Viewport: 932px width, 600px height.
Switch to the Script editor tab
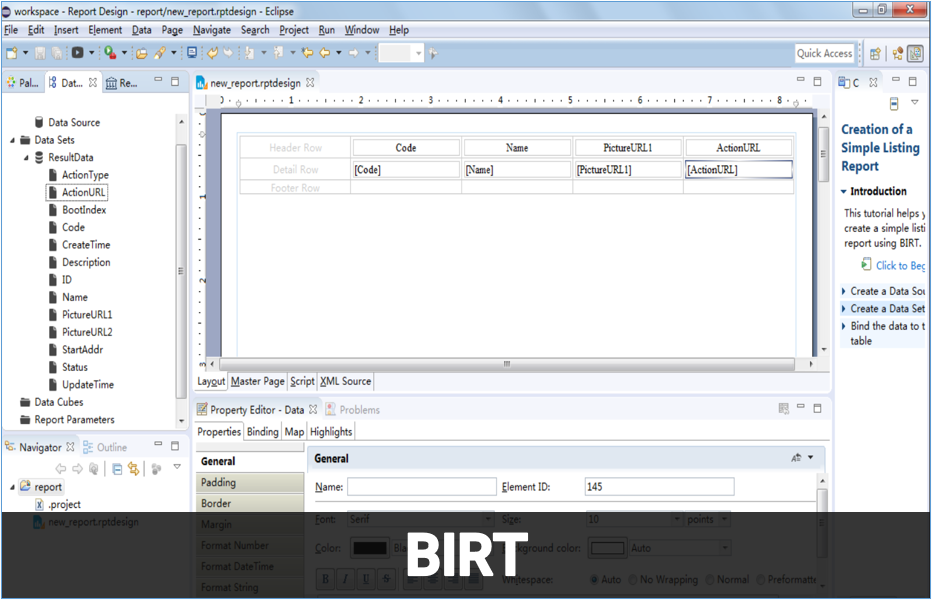pos(302,381)
